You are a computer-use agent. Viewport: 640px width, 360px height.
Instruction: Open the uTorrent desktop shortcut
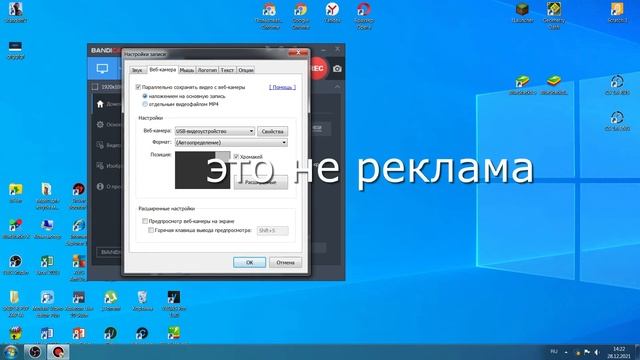click(x=111, y=300)
